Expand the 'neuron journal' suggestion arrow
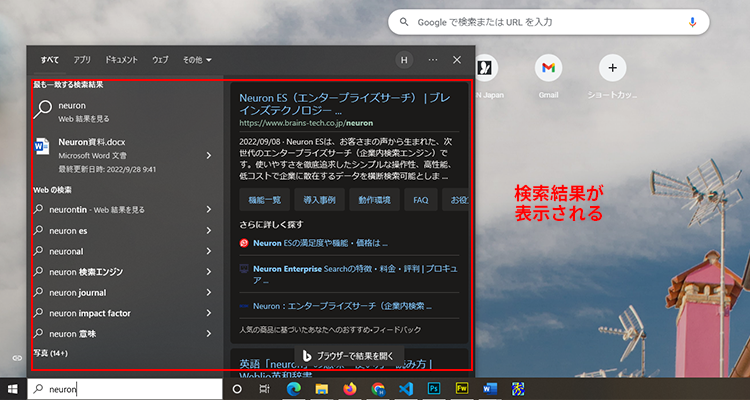 point(208,292)
